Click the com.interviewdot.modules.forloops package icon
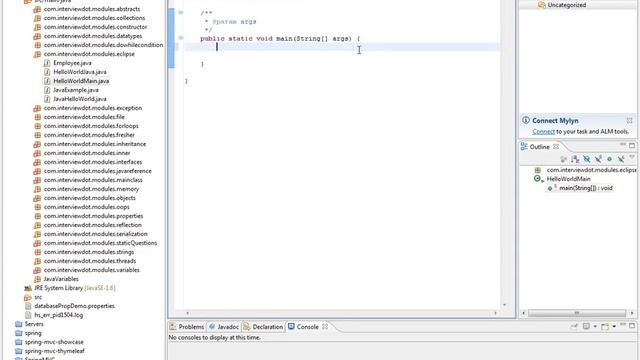The height and width of the screenshot is (360, 640). click(37, 126)
